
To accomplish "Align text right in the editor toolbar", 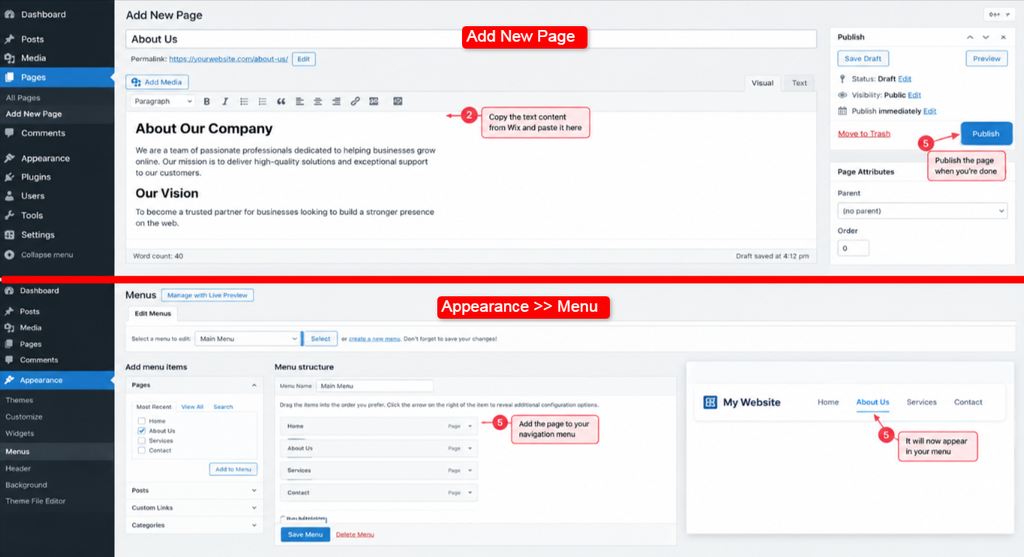I will tap(336, 101).
